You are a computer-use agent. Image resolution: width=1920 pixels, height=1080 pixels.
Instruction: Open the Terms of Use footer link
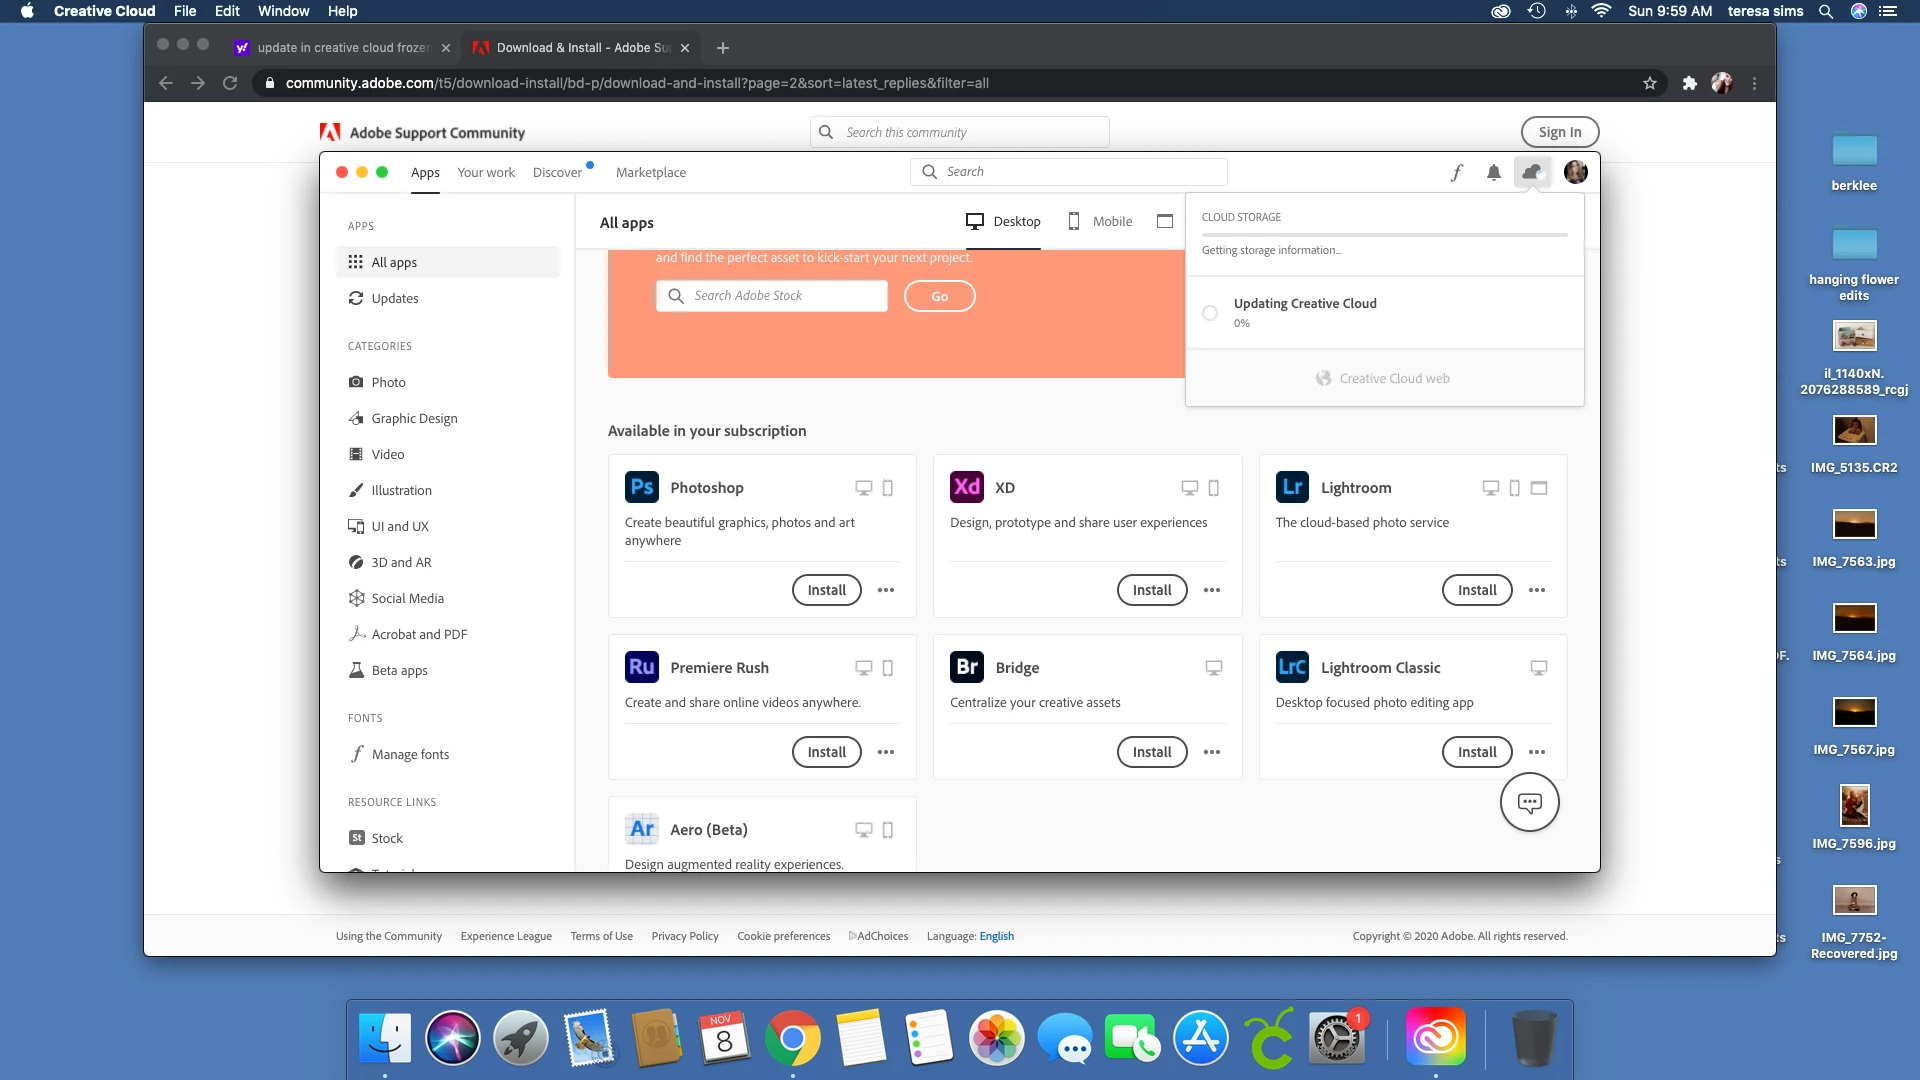coord(602,936)
